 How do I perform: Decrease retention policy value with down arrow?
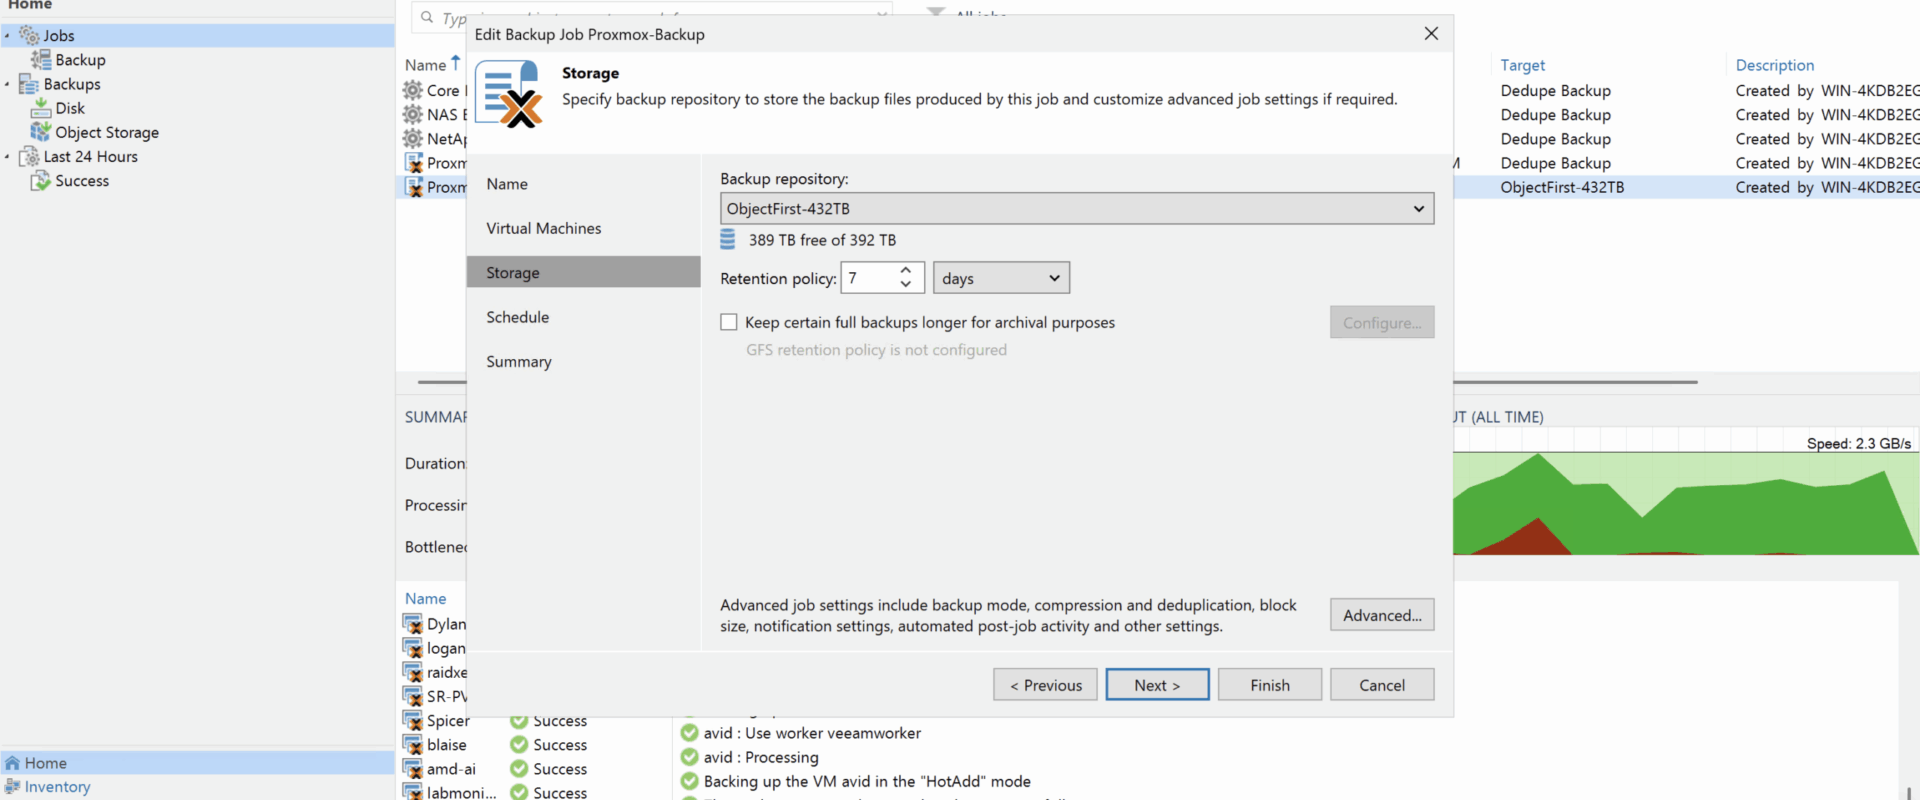tap(905, 285)
